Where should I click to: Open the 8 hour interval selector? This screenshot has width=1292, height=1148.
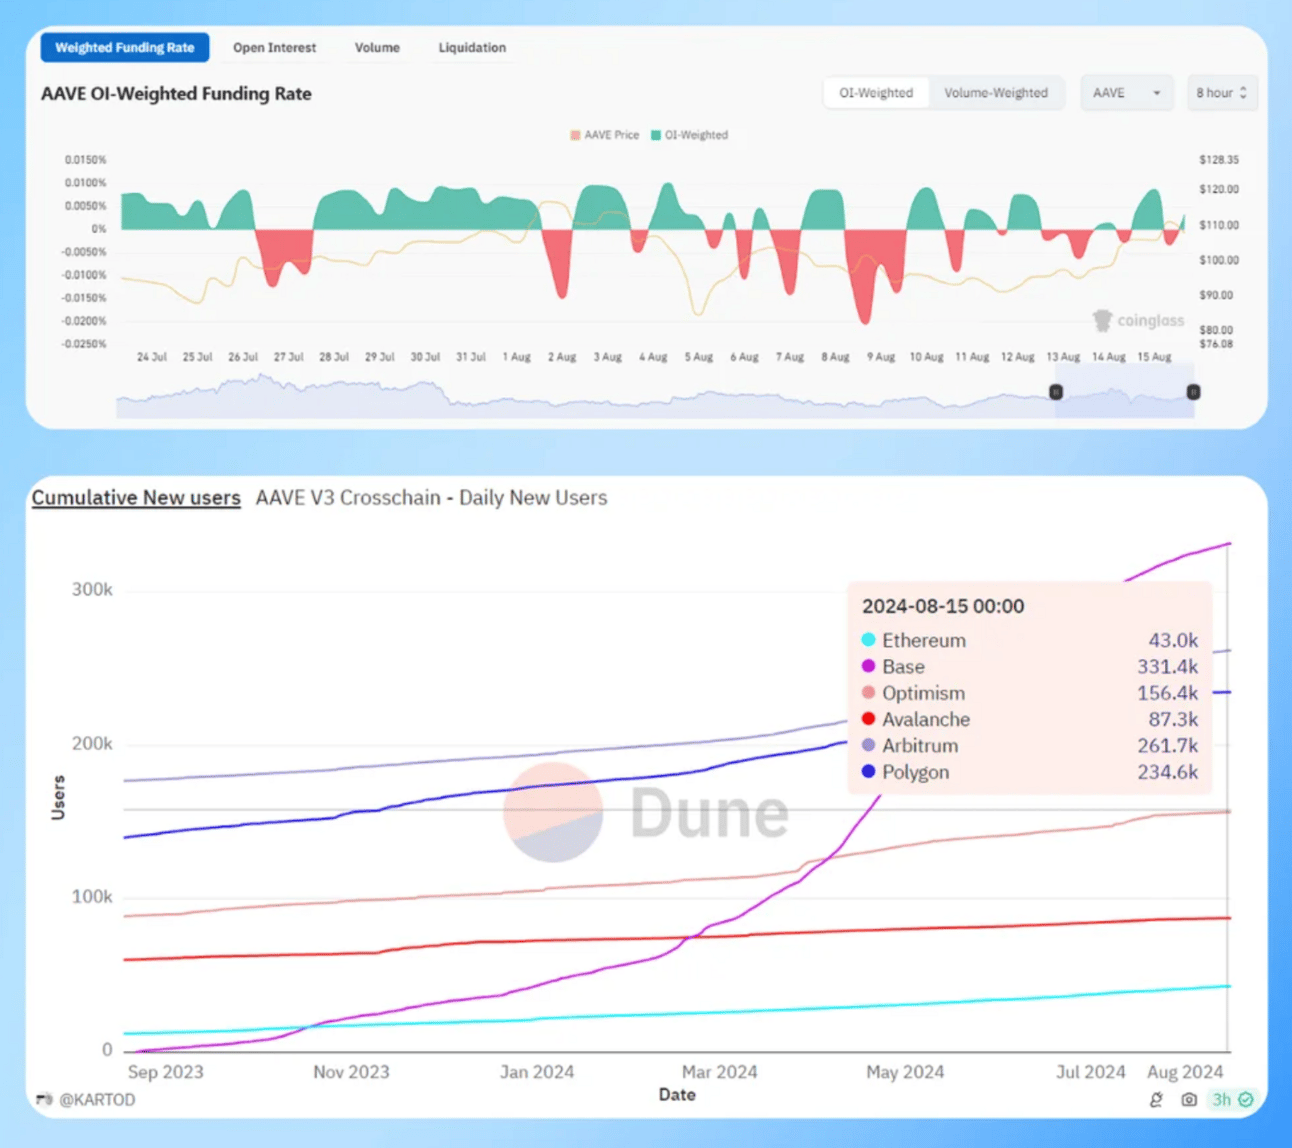click(x=1221, y=93)
